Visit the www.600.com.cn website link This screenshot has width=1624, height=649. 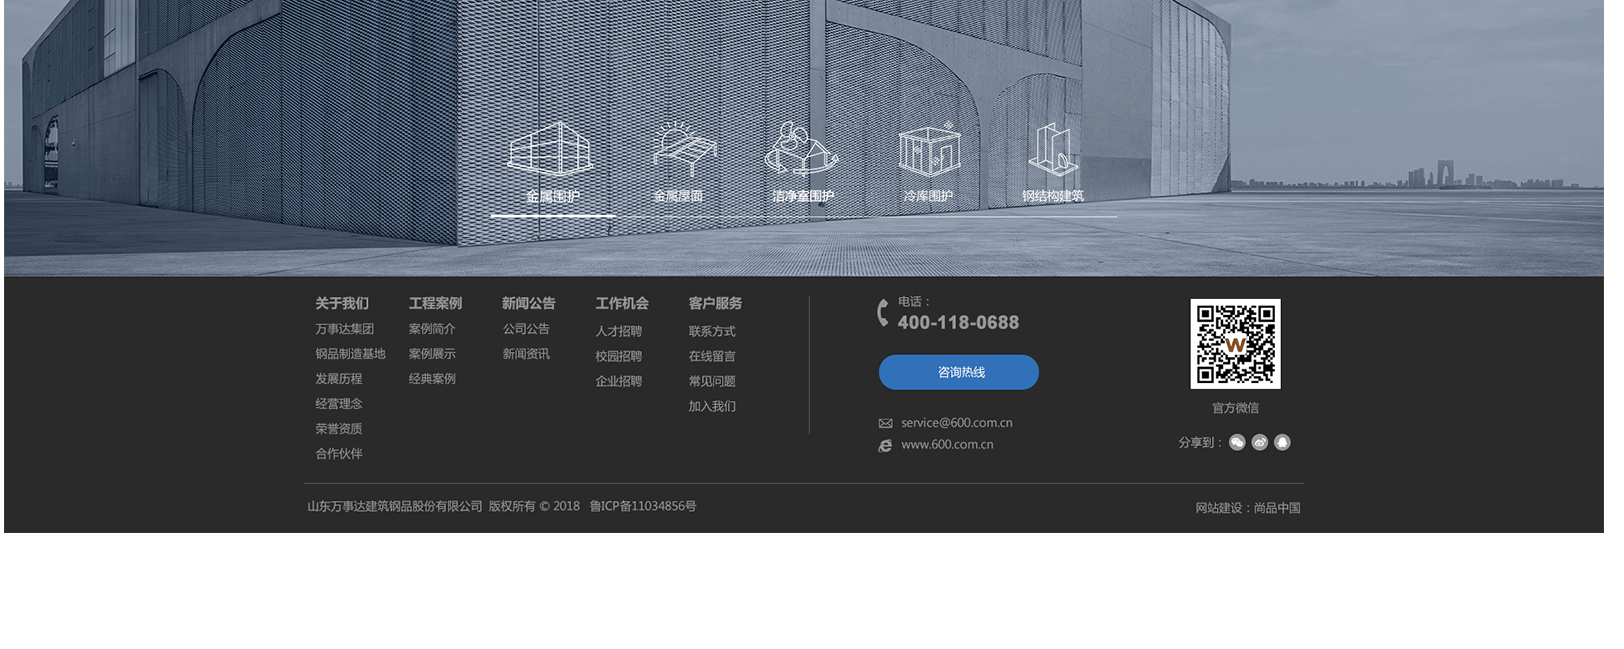pyautogui.click(x=946, y=445)
